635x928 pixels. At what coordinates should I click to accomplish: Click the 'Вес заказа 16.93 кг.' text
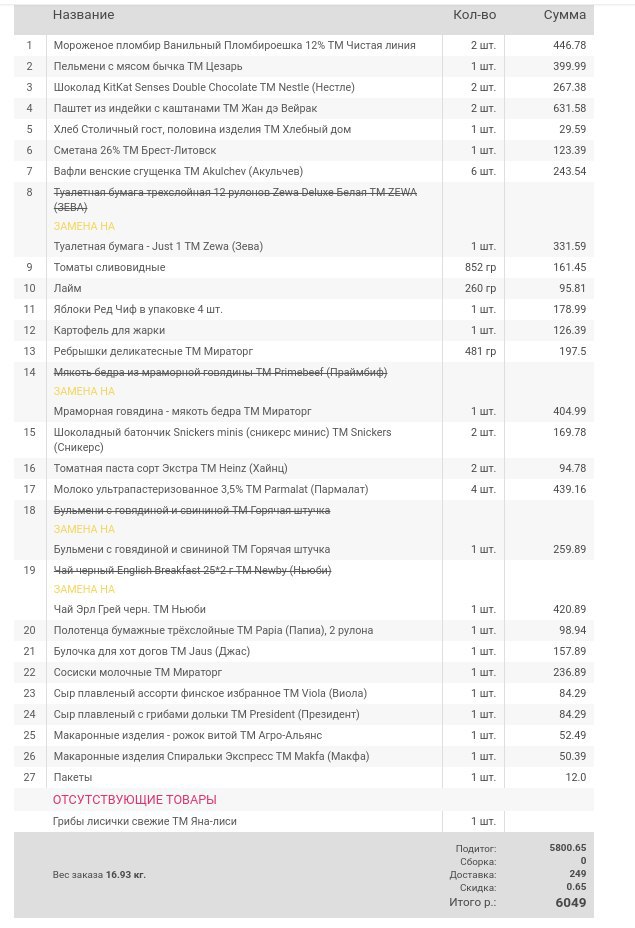point(99,875)
